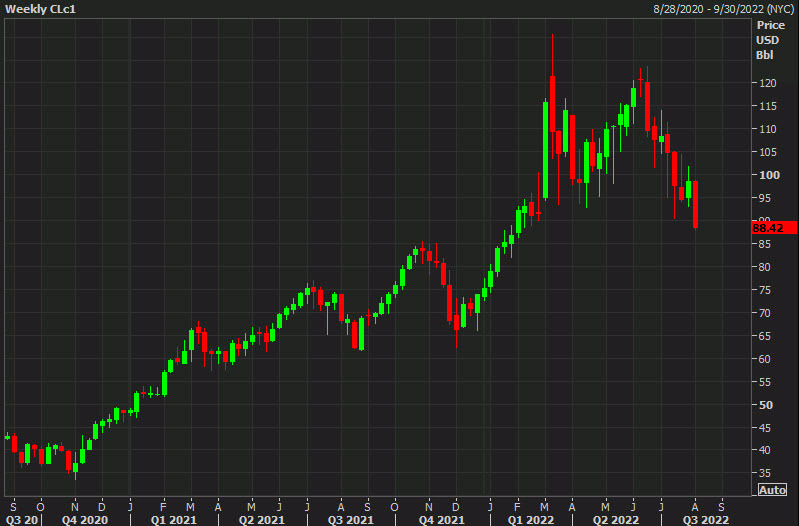Select the Q4 2021 quarter label
Viewport: 799px width, 526px height.
tap(442, 520)
